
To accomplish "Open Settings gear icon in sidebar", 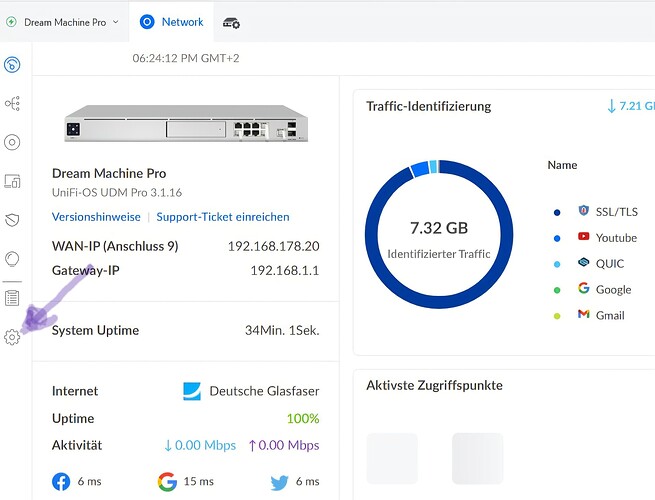I will (12, 337).
